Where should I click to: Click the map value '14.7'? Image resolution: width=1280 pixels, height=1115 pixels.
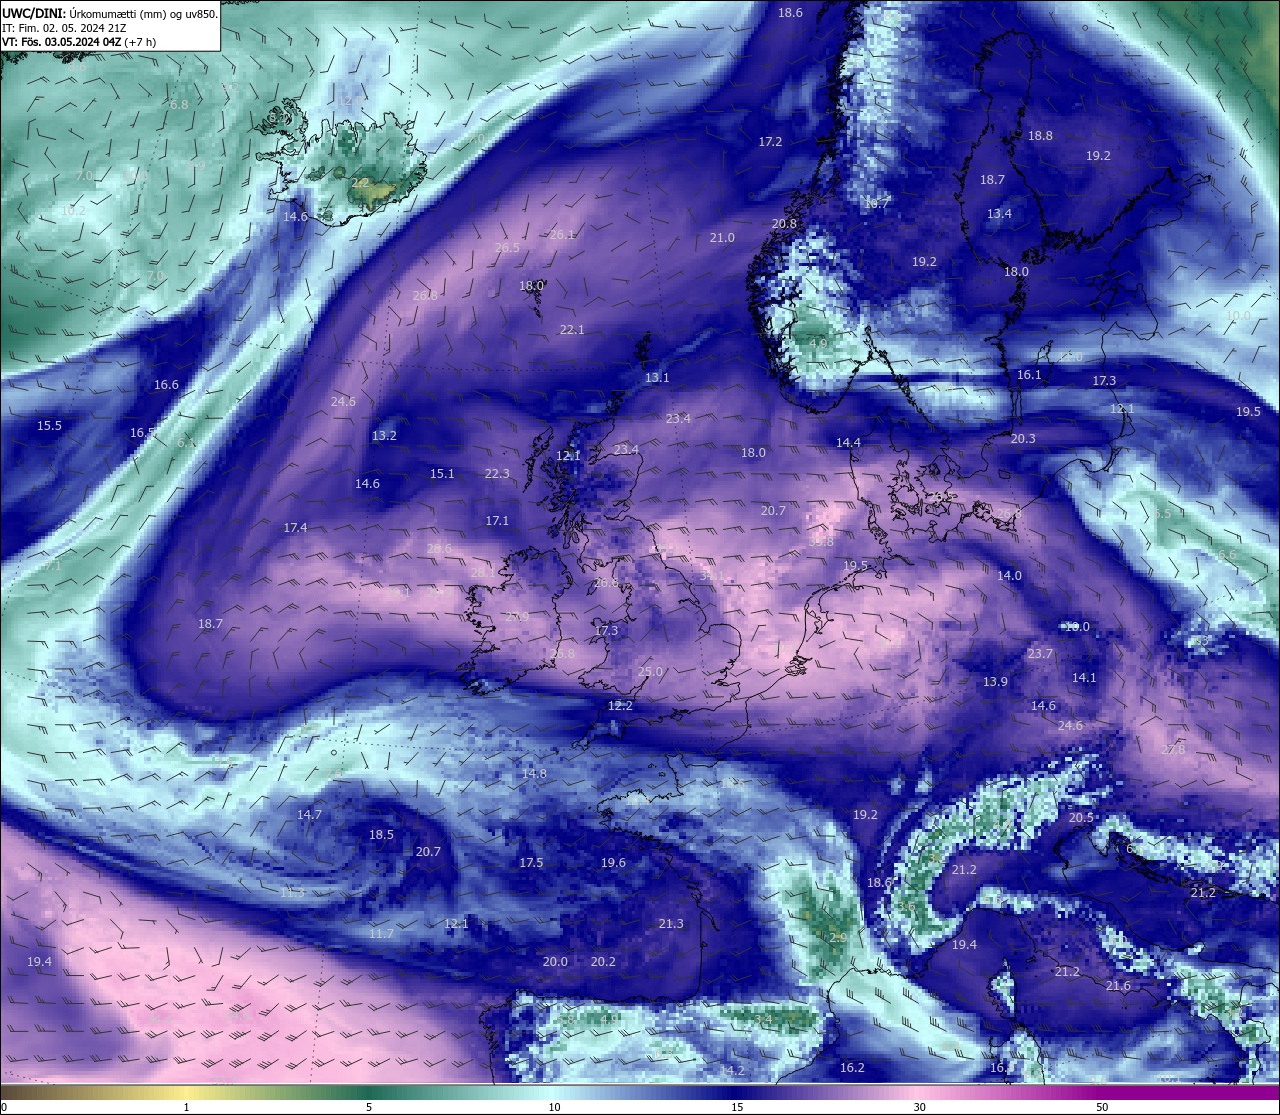click(x=309, y=814)
